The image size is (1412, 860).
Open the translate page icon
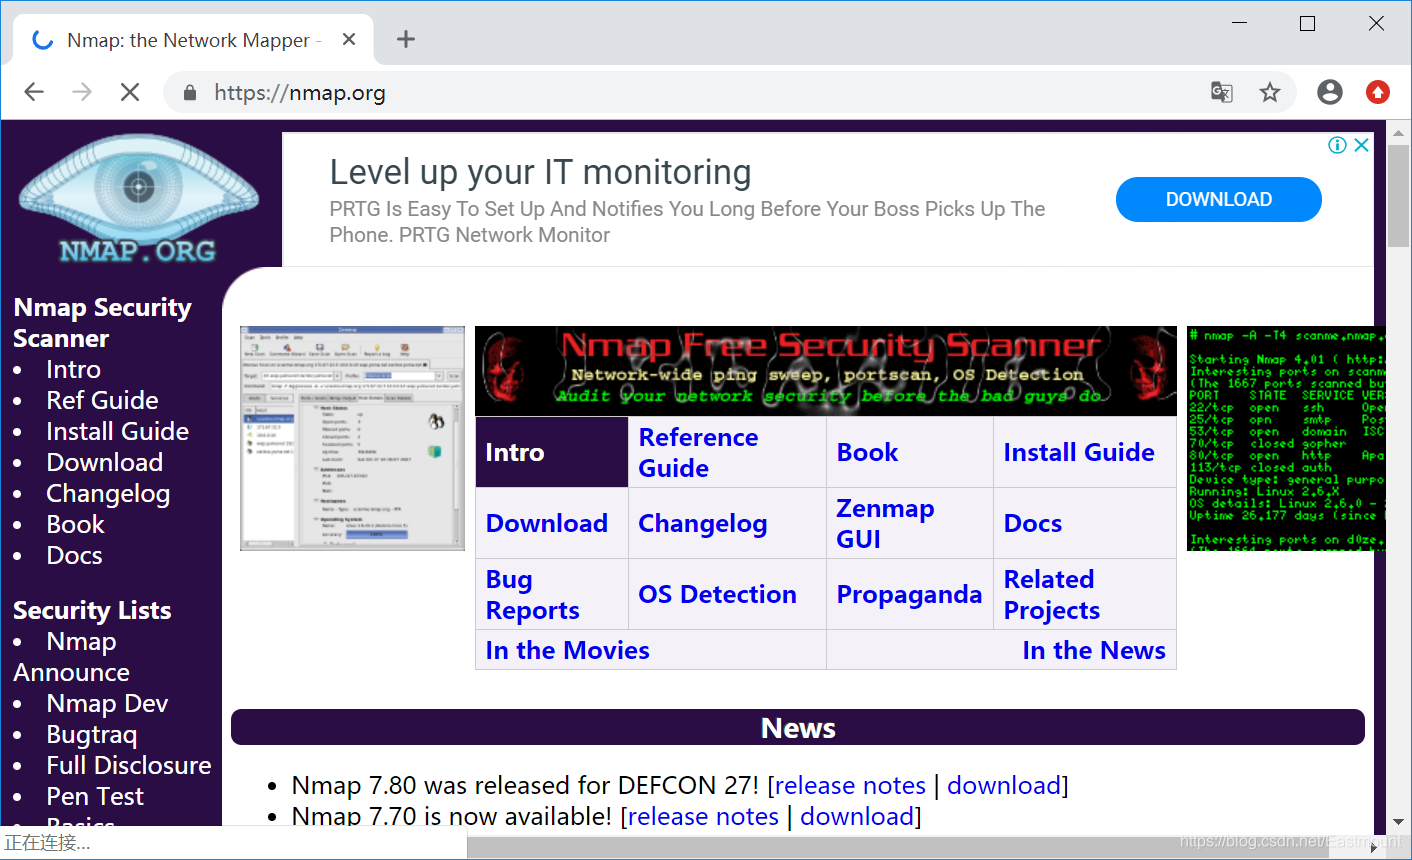tap(1222, 92)
